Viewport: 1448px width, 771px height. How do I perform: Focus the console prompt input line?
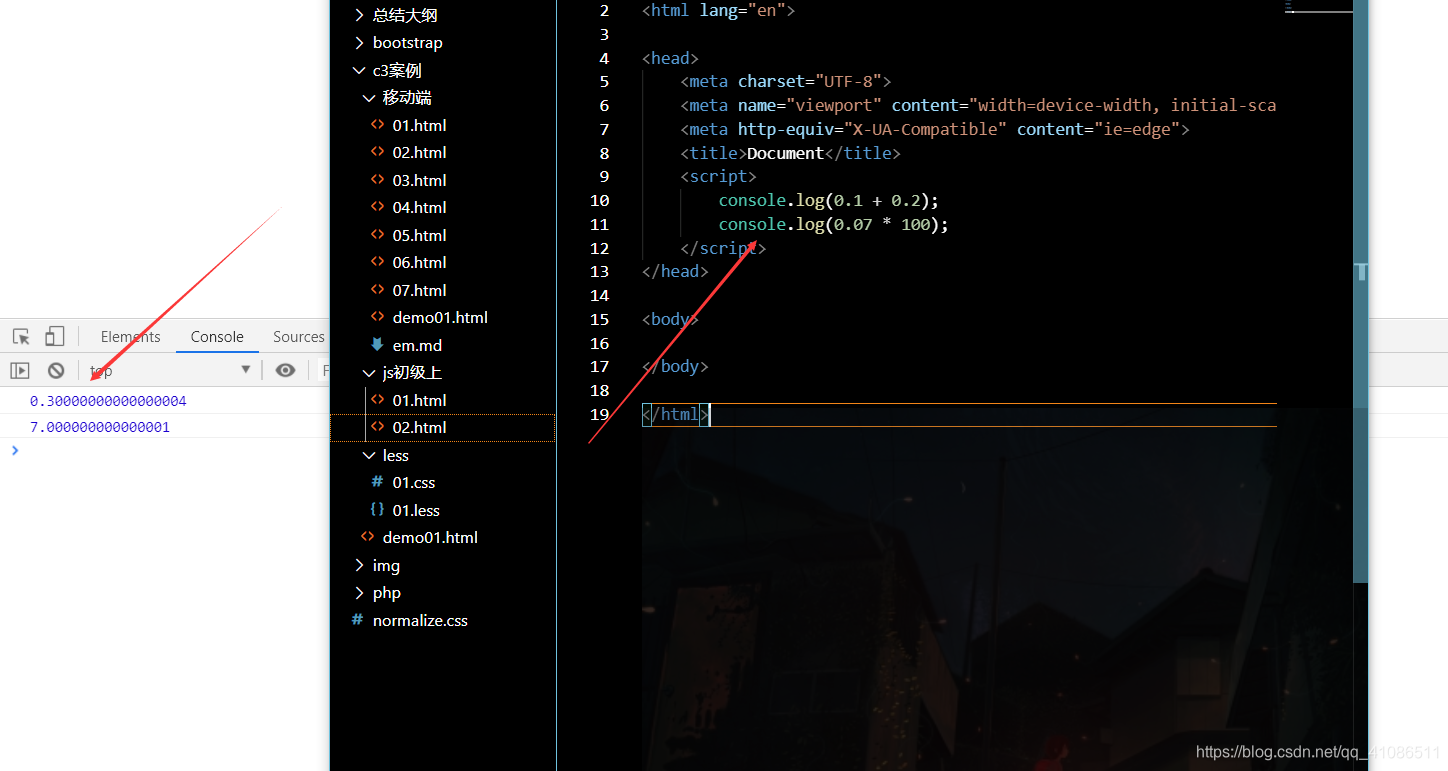pos(165,451)
